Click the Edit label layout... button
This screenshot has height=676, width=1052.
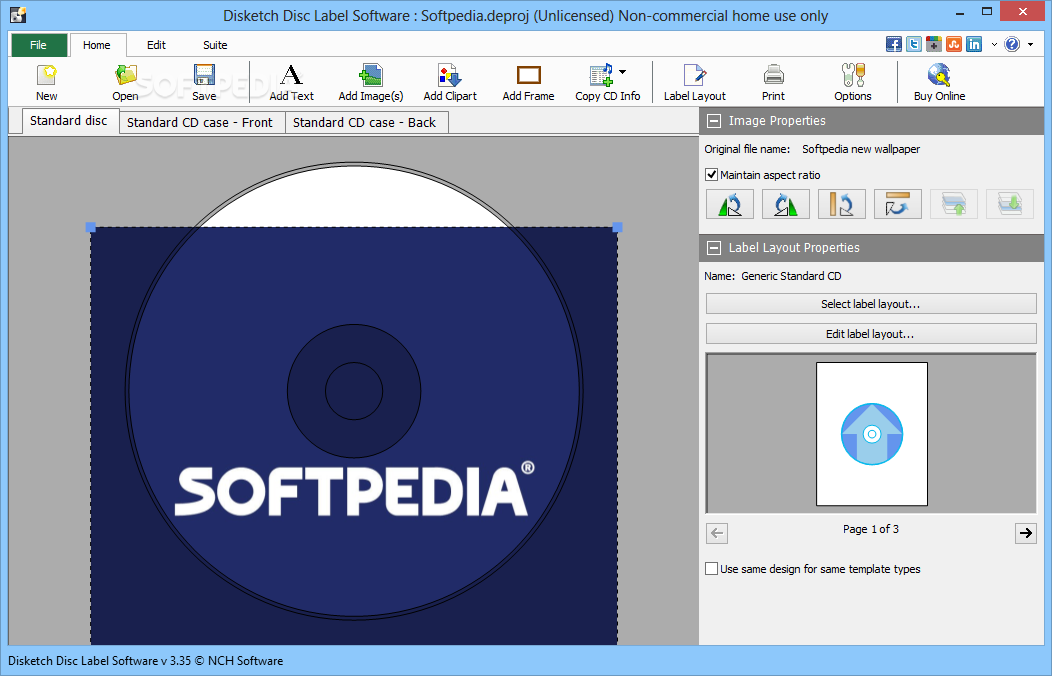(x=871, y=334)
